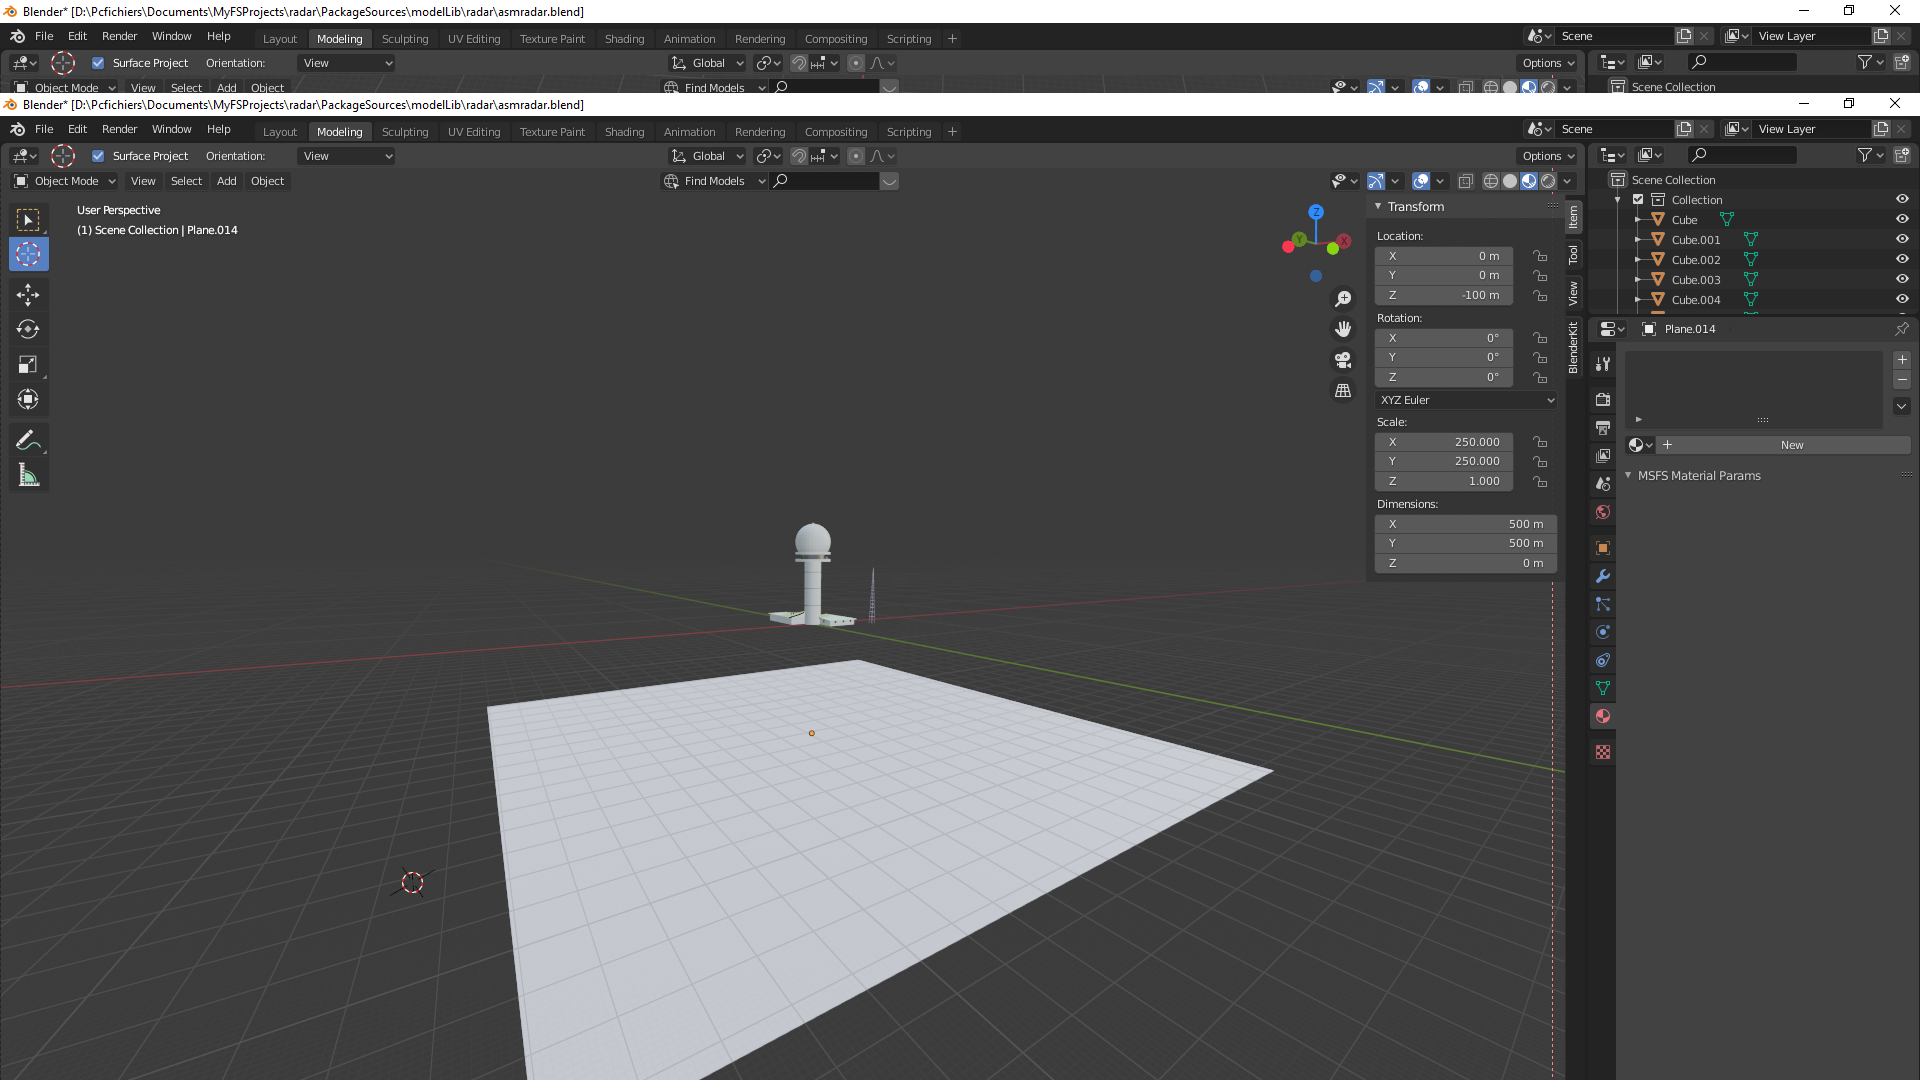Switch to UV Editing workspace, front window
This screenshot has height=1080, width=1920.
coord(474,132)
